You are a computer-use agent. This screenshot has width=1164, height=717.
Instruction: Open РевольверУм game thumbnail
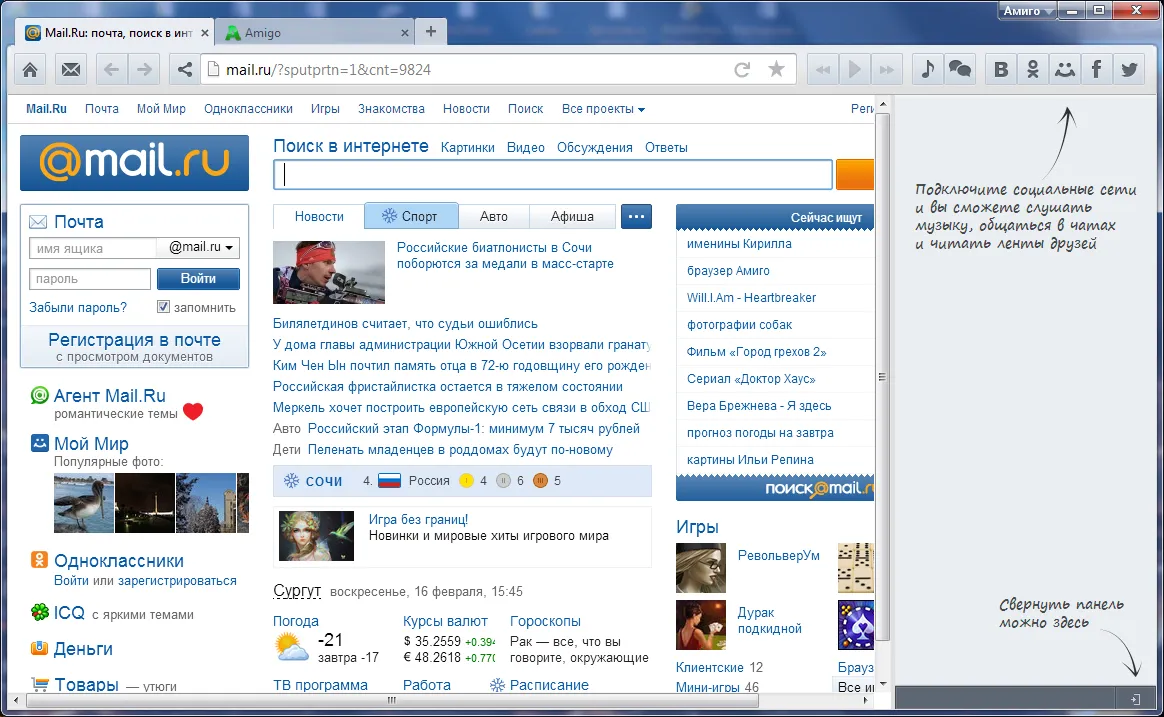coord(701,568)
